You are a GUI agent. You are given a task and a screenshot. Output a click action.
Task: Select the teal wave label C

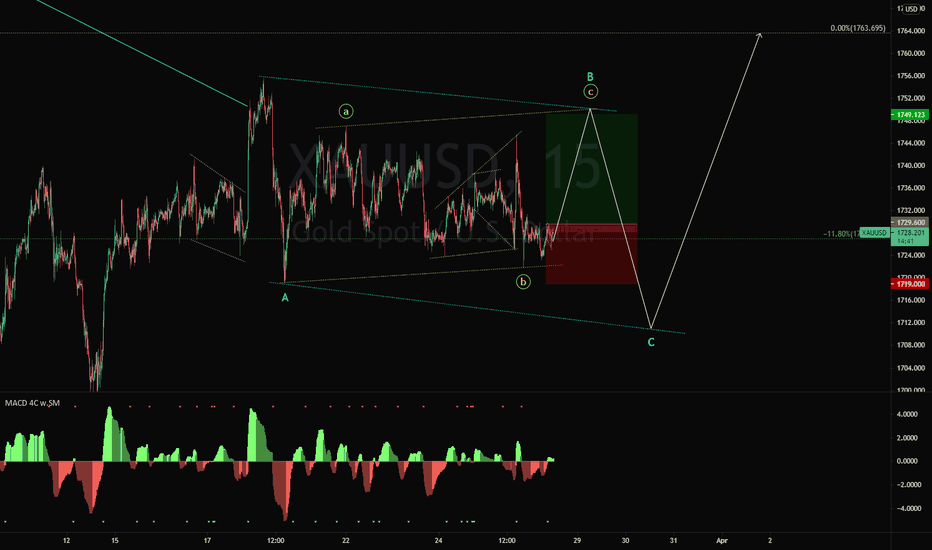(651, 342)
